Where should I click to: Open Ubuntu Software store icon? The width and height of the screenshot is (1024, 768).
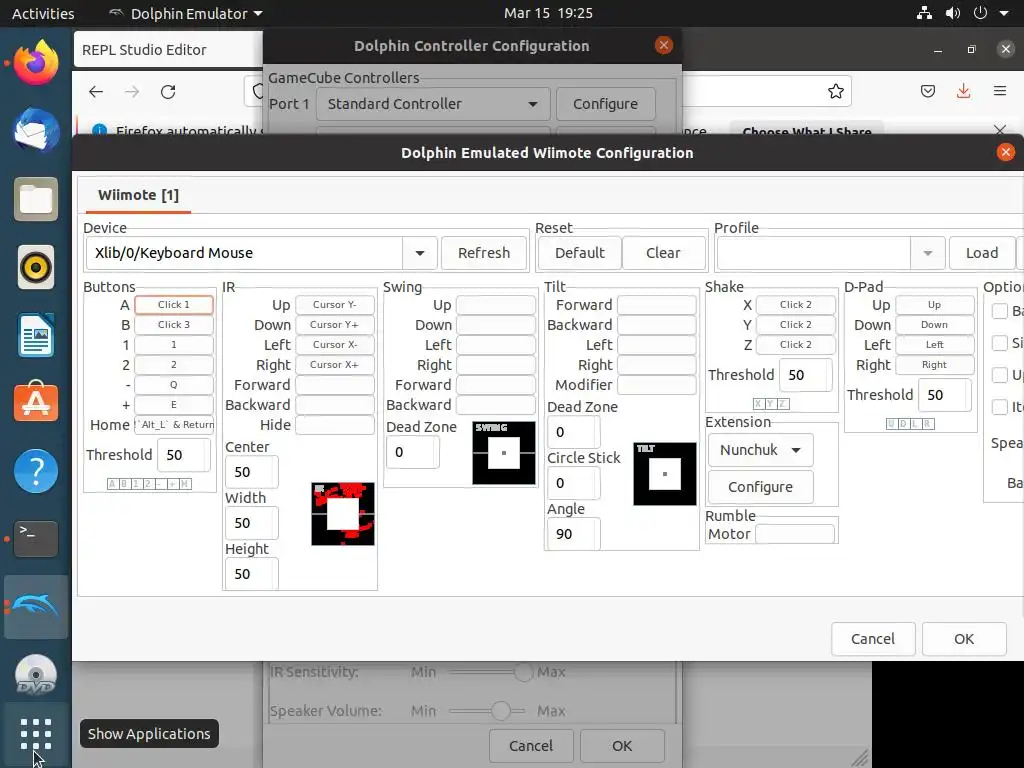coord(36,402)
